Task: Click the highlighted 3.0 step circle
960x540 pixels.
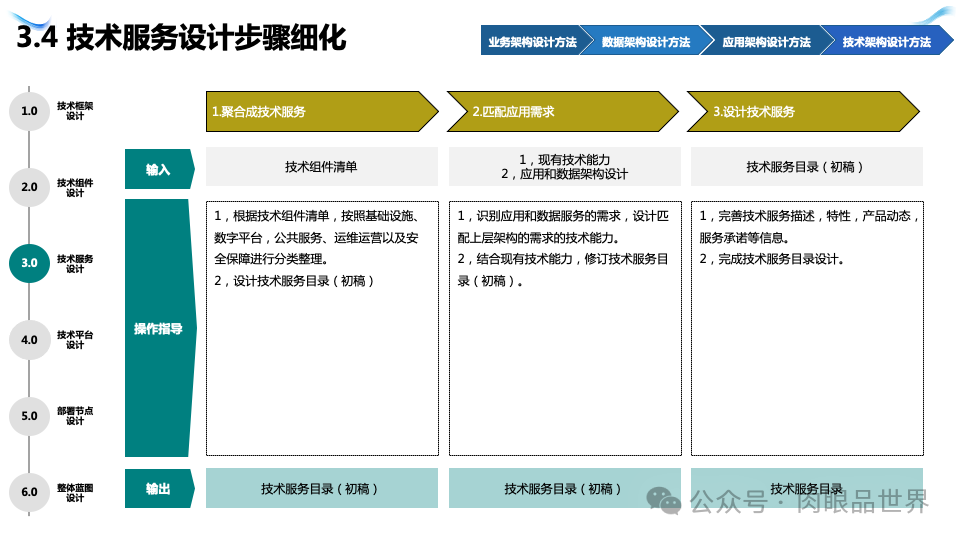Action: tap(29, 263)
